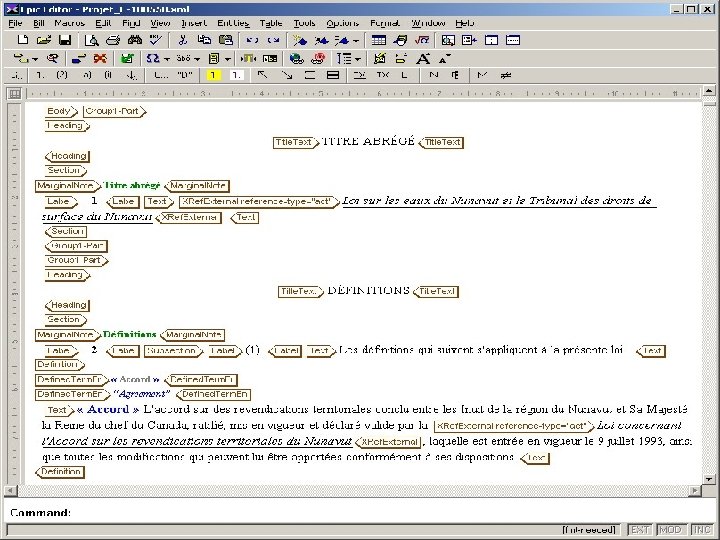Click the split-window view icon
The image size is (720, 540).
click(x=491, y=40)
